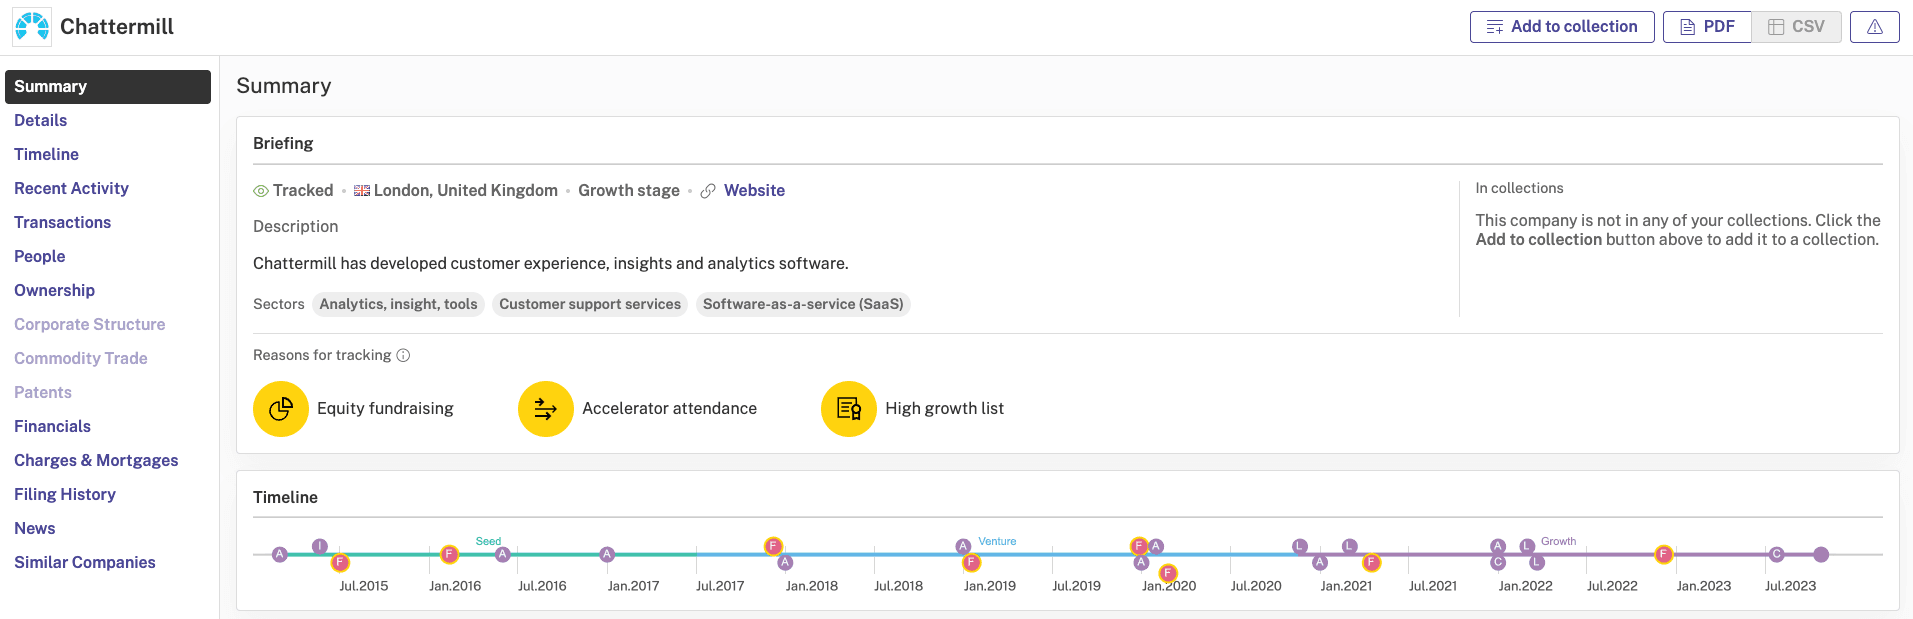Open the Details section
This screenshot has width=1913, height=619.
pos(40,121)
